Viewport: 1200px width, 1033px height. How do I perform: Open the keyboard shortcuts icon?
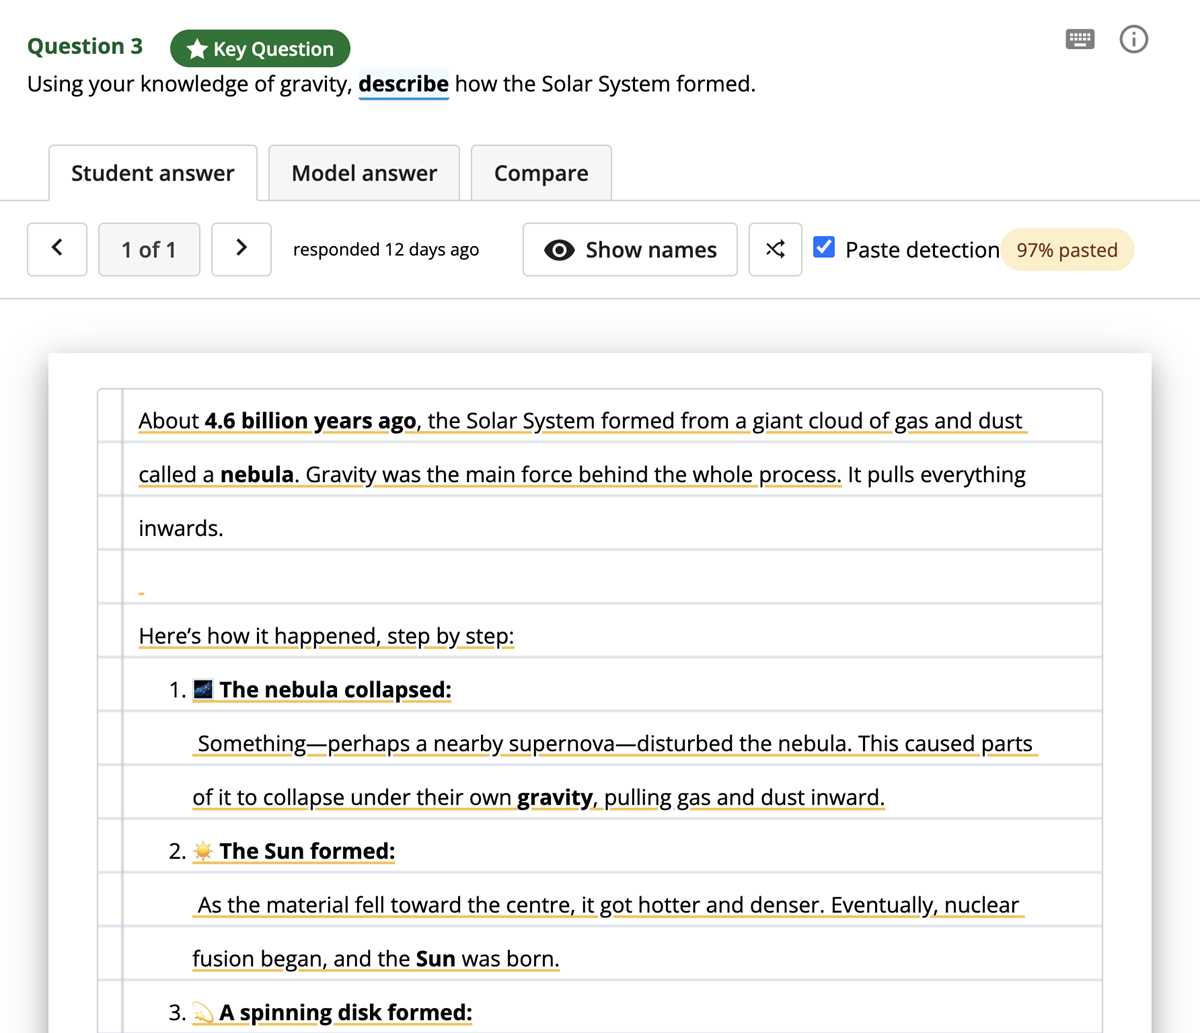coord(1080,40)
